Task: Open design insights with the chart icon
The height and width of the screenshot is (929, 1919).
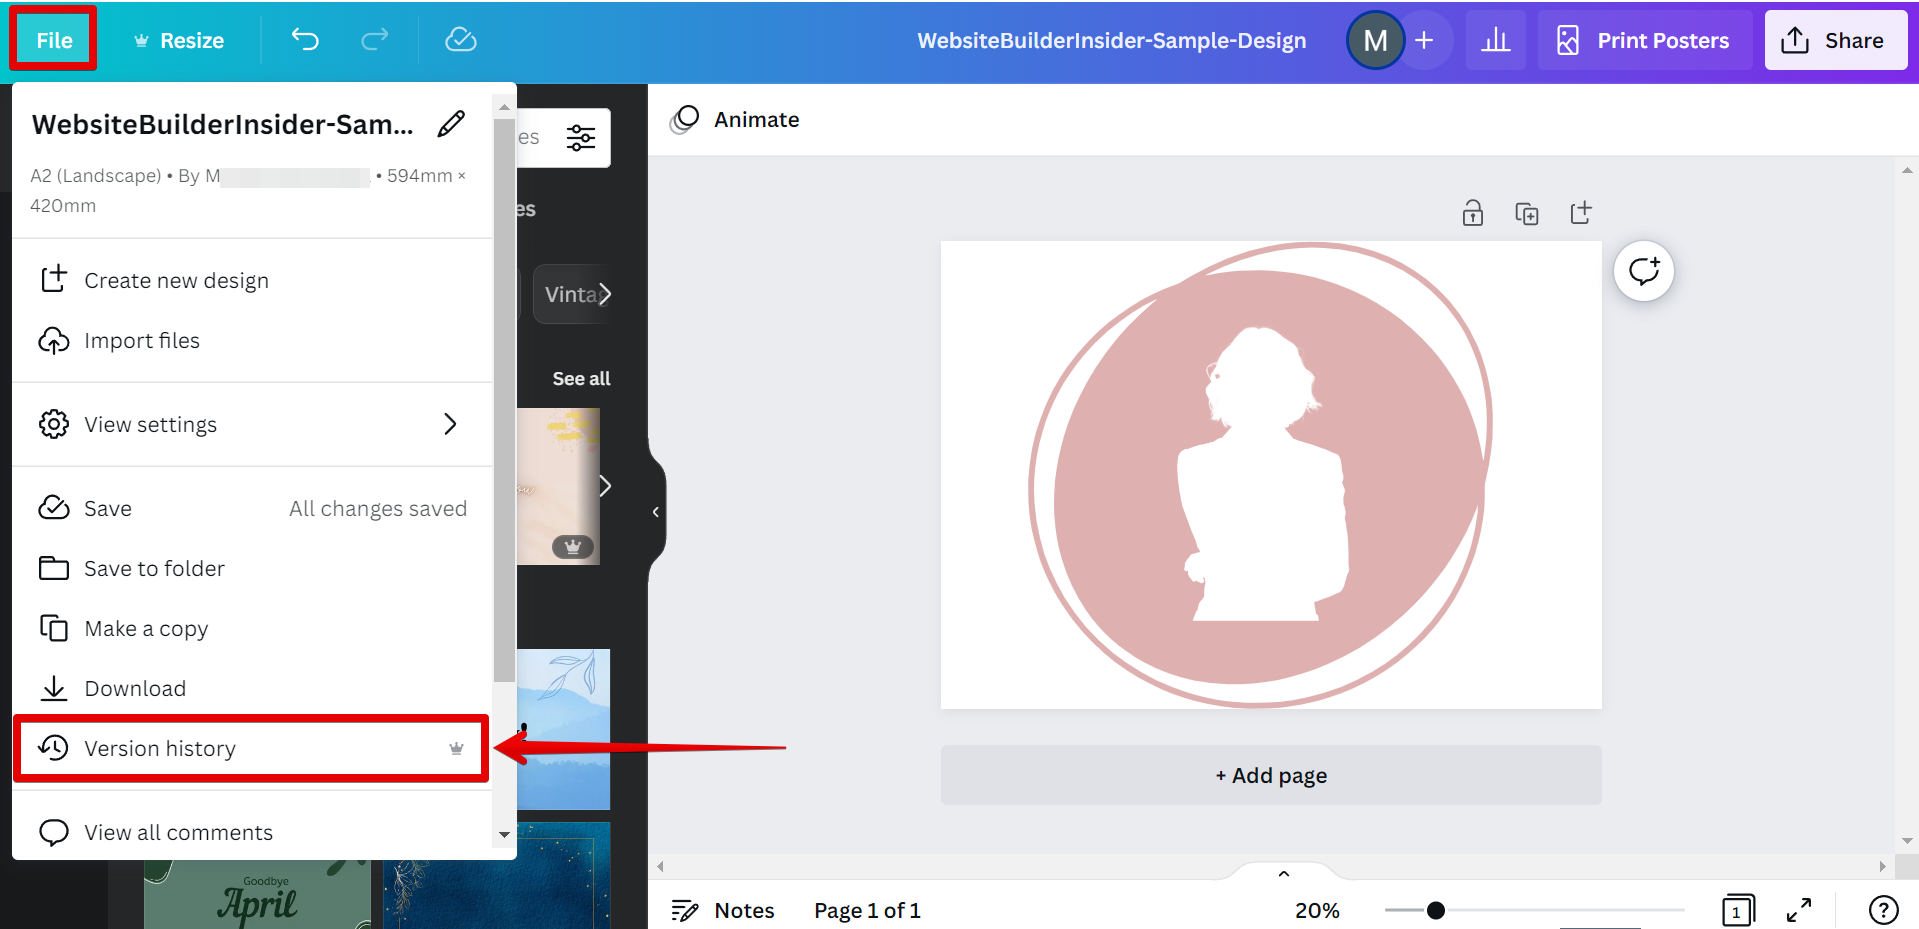Action: click(x=1495, y=40)
